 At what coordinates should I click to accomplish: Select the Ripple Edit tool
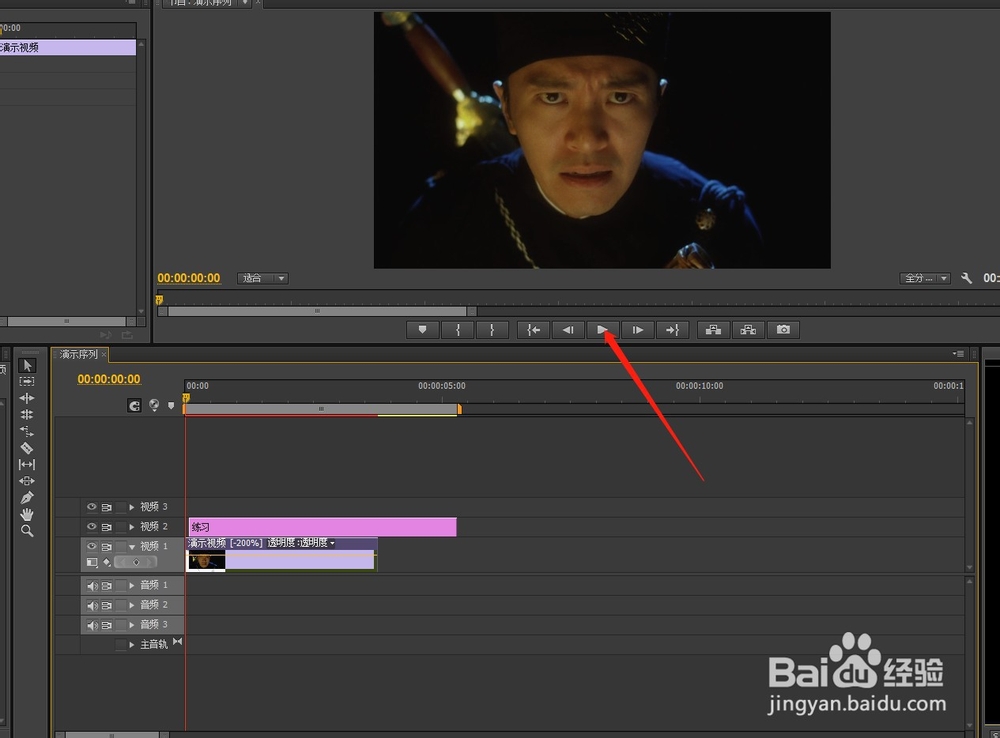pos(27,398)
